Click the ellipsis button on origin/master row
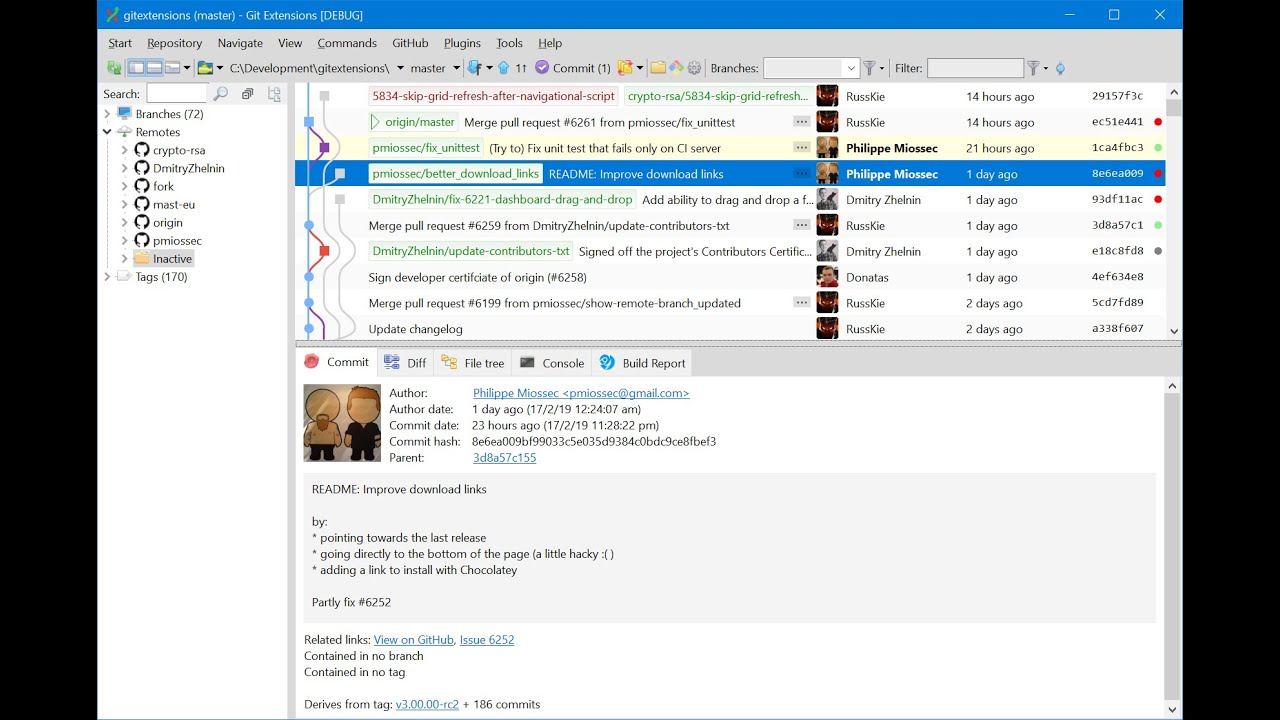Screen dimensions: 1280x720 (801, 122)
